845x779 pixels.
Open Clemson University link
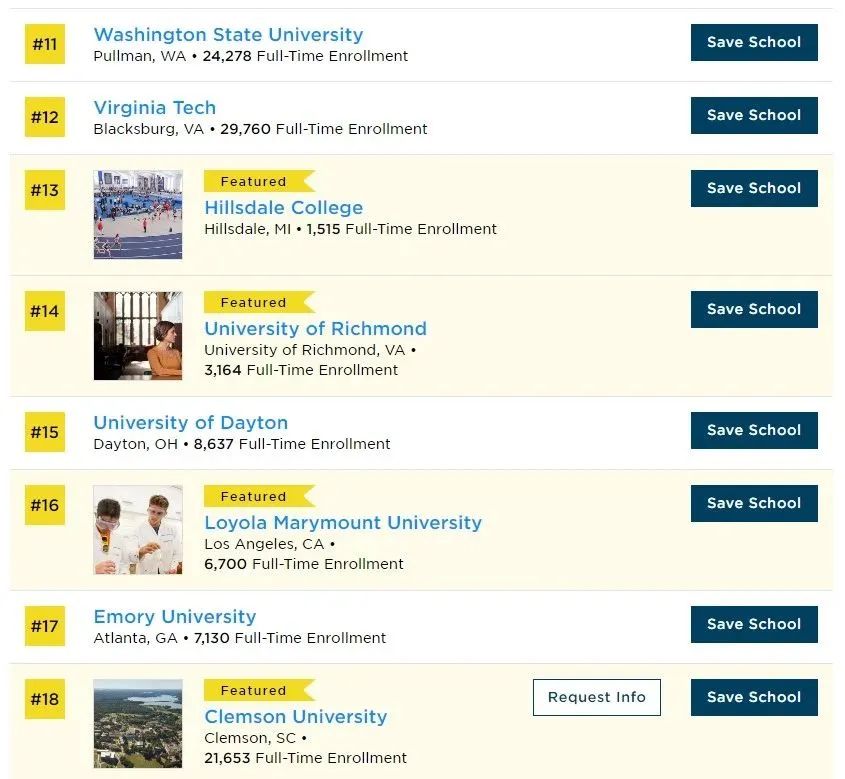tap(295, 717)
